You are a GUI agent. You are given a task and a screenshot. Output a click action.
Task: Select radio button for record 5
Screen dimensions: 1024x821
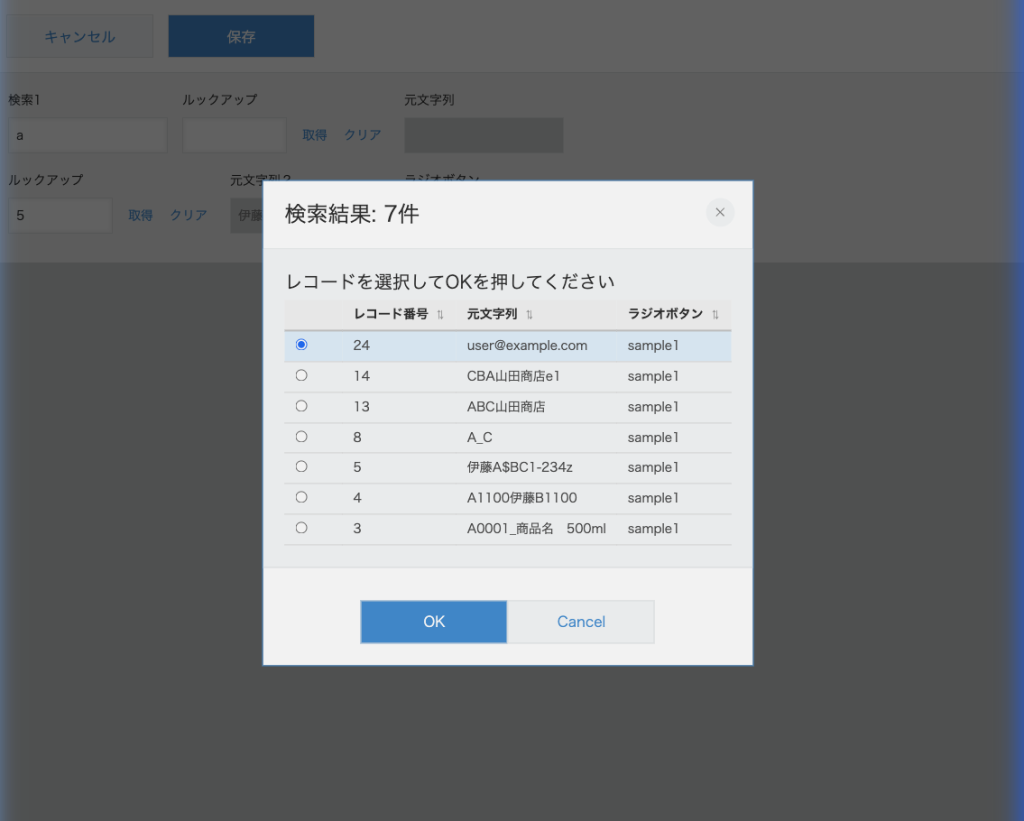pos(302,467)
